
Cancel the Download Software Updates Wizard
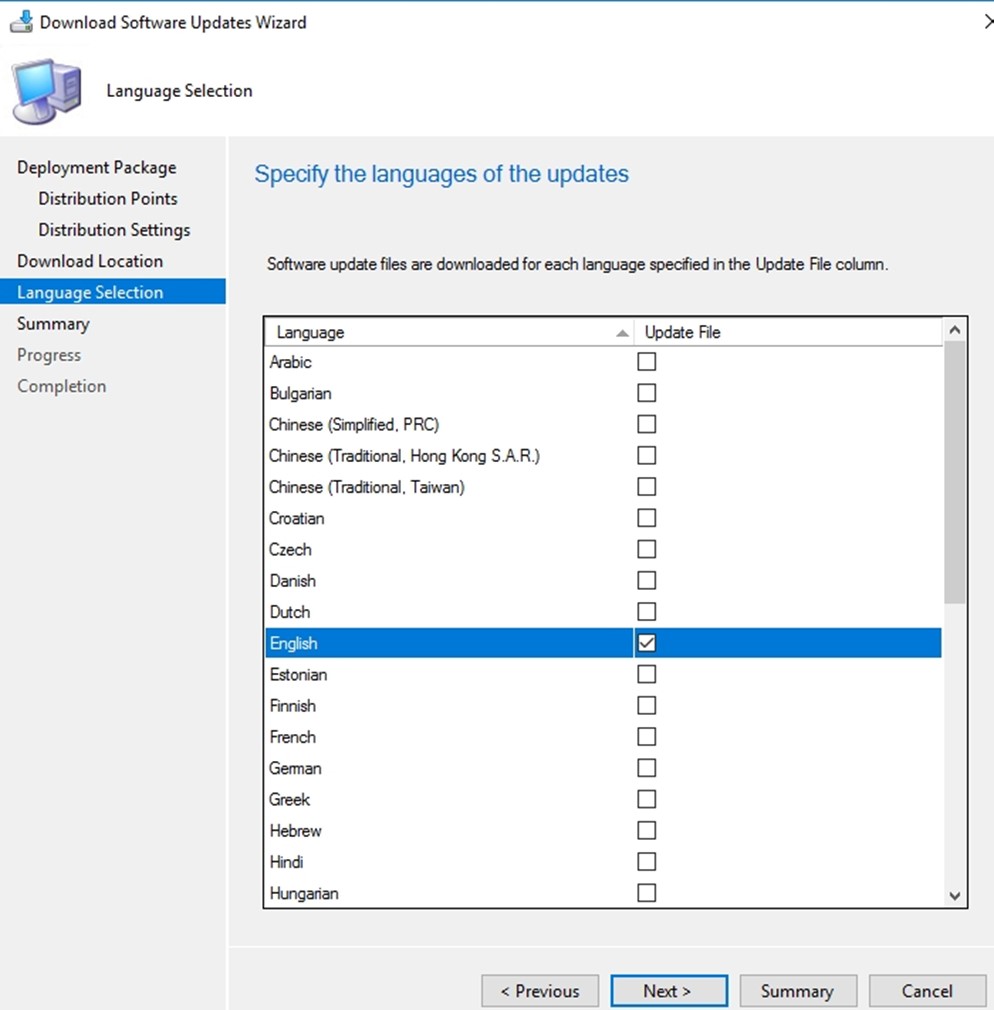(x=927, y=991)
